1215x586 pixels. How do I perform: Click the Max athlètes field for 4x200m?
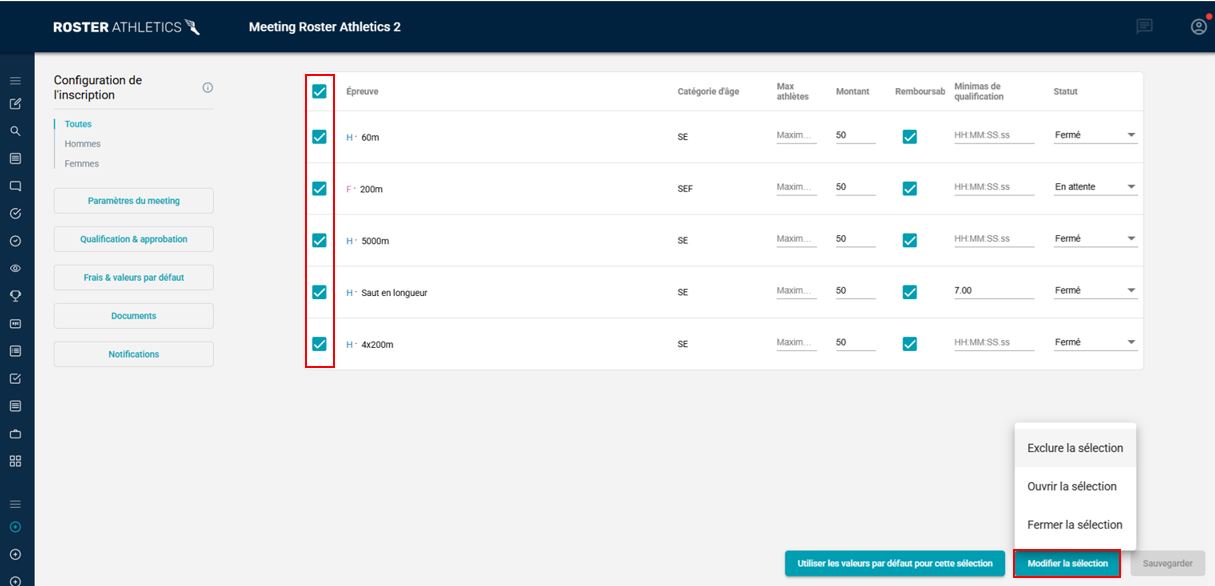pos(796,343)
